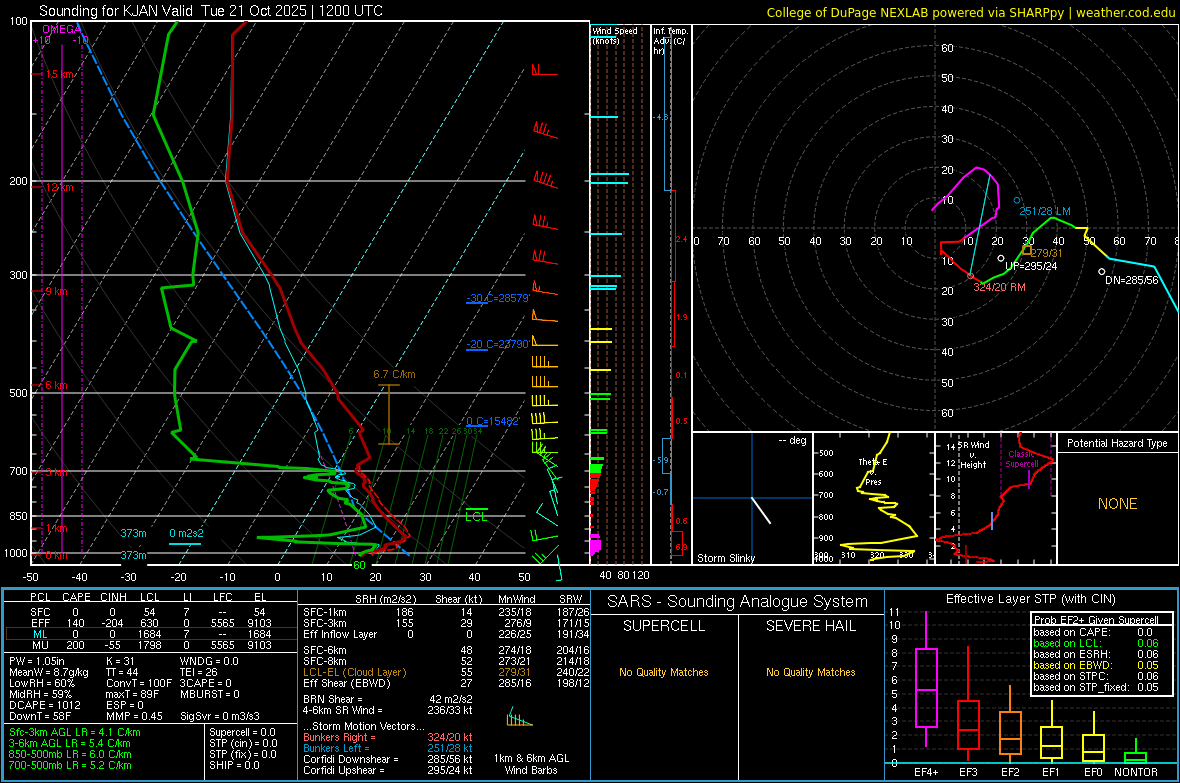The width and height of the screenshot is (1180, 783).
Task: Click the 'SR Wind v. Height' inset title
Action: click(973, 455)
